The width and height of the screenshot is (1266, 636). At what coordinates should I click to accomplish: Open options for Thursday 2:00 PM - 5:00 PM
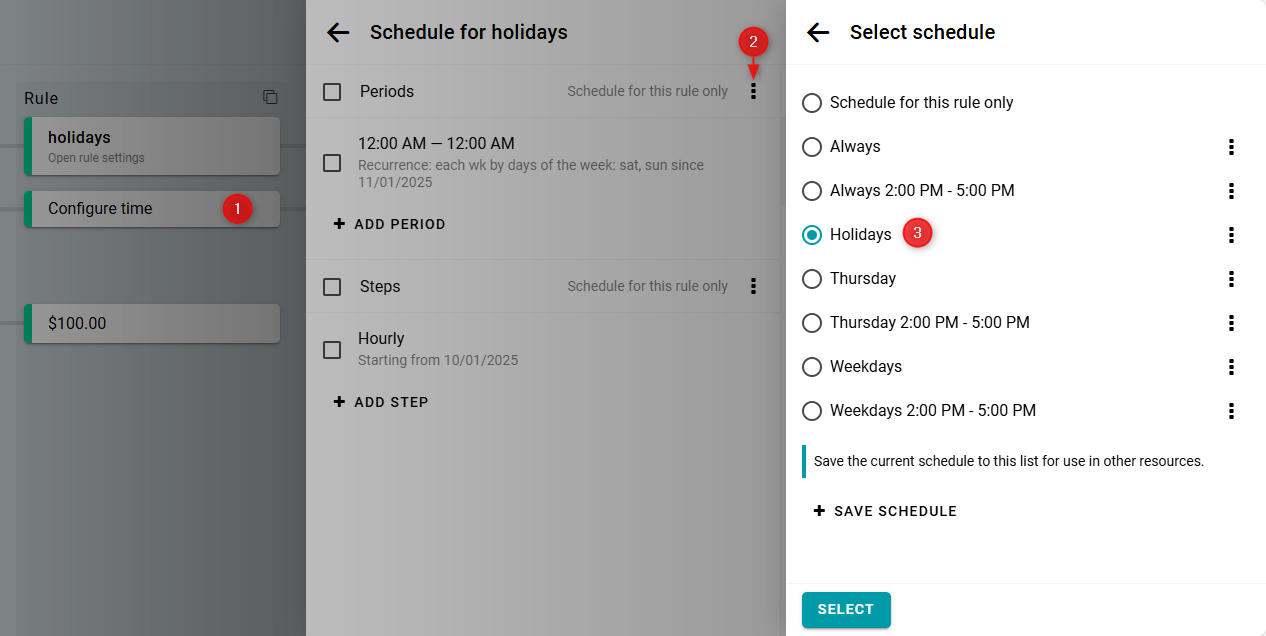(1231, 323)
